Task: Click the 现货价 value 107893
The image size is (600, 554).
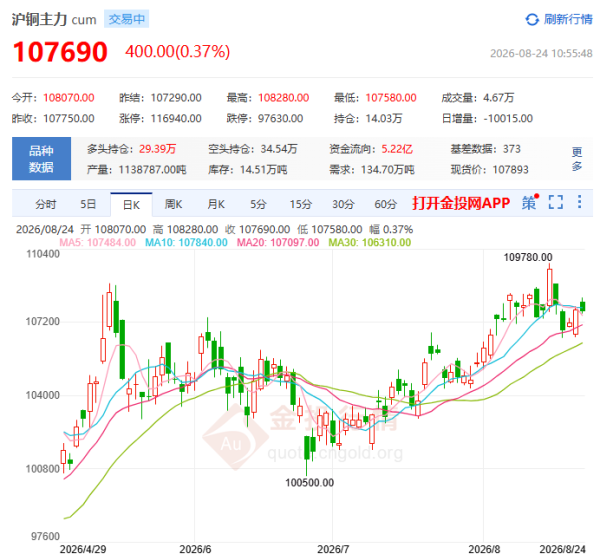Action: [510, 169]
